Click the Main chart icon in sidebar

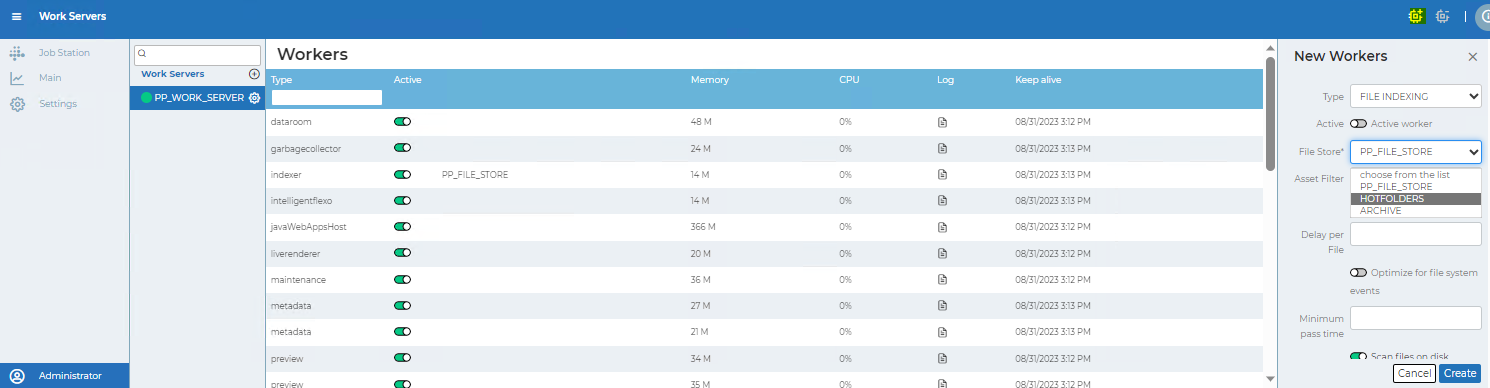tap(17, 78)
